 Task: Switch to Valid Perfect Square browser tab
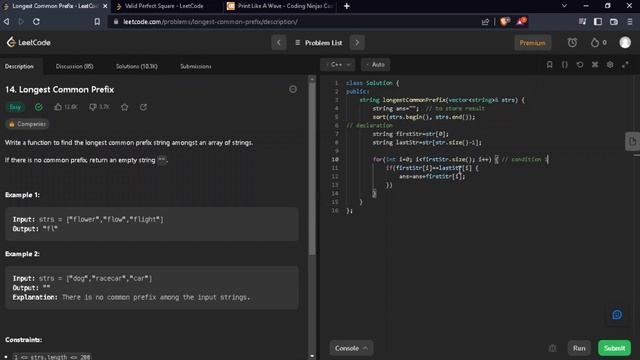click(x=164, y=6)
